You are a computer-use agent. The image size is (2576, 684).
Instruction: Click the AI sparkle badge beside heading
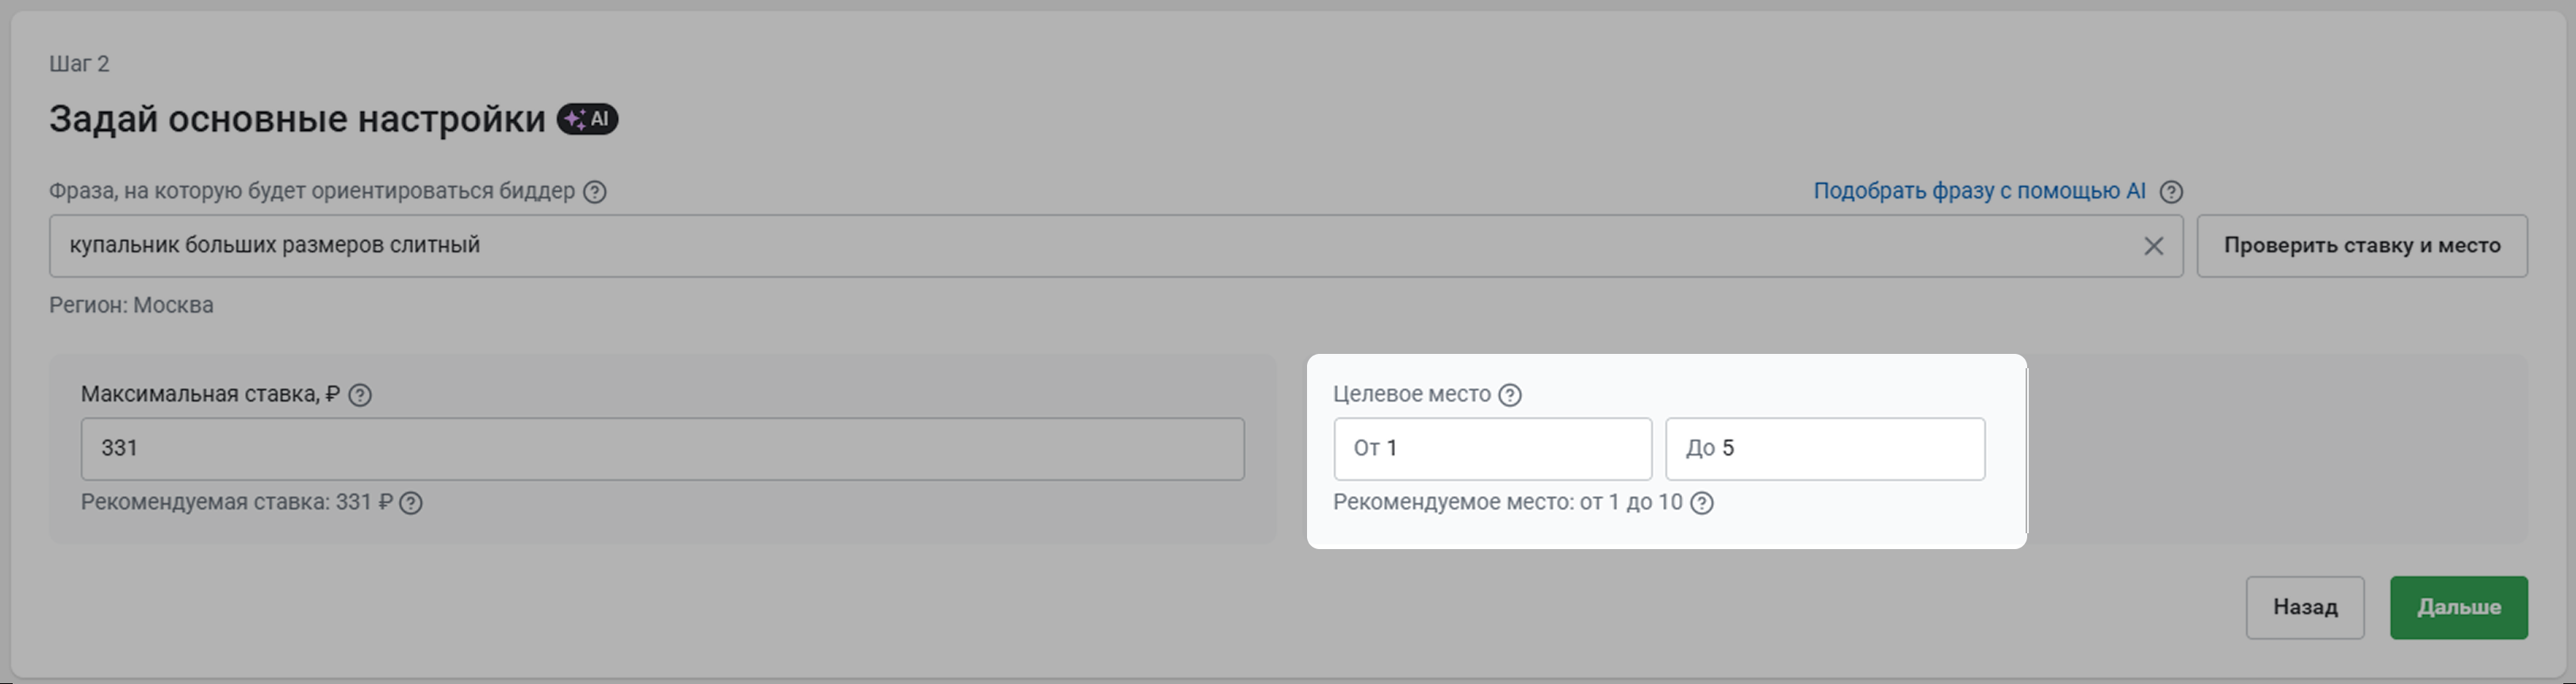(x=587, y=119)
